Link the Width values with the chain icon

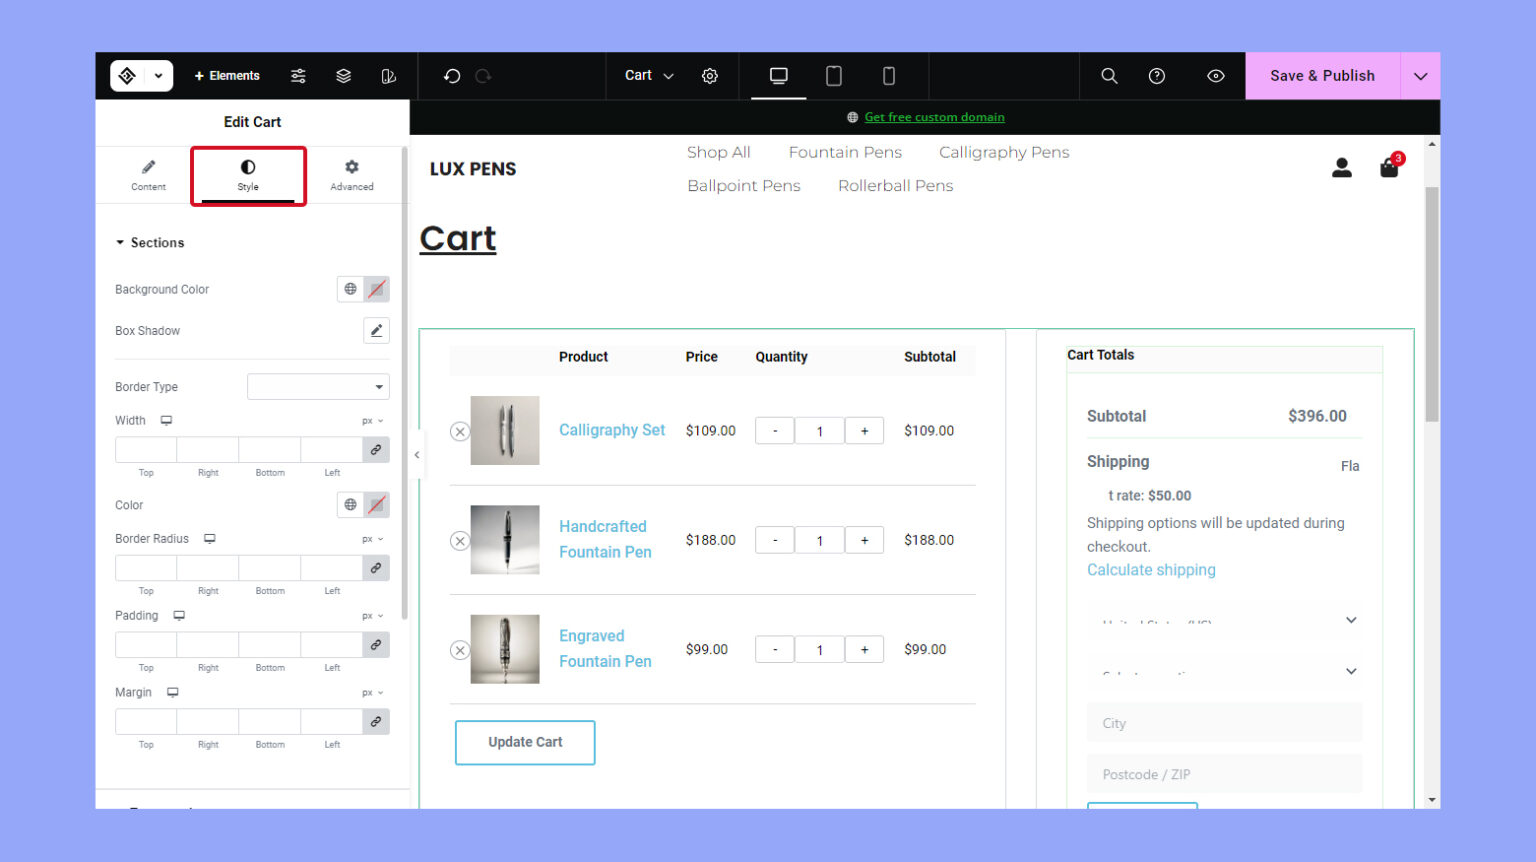click(x=376, y=449)
